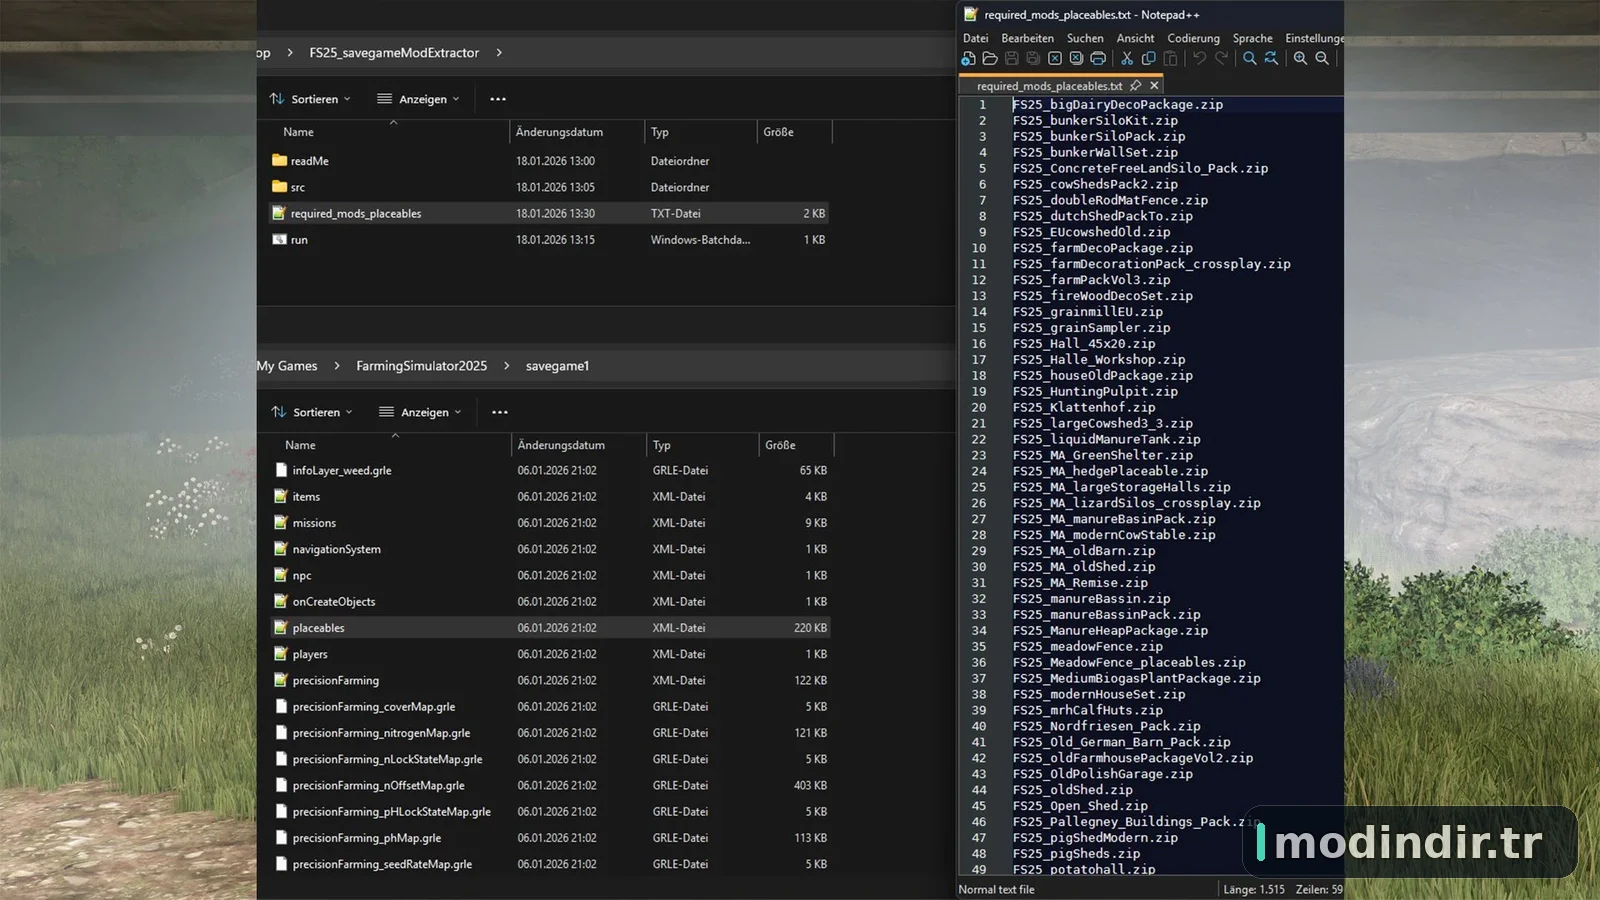1600x900 pixels.
Task: Open more options in the savegame1 window
Action: point(500,412)
